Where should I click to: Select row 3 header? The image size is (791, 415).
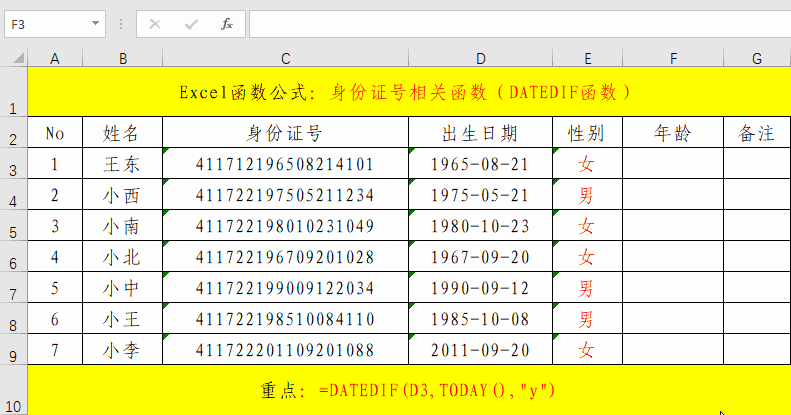tap(14, 163)
